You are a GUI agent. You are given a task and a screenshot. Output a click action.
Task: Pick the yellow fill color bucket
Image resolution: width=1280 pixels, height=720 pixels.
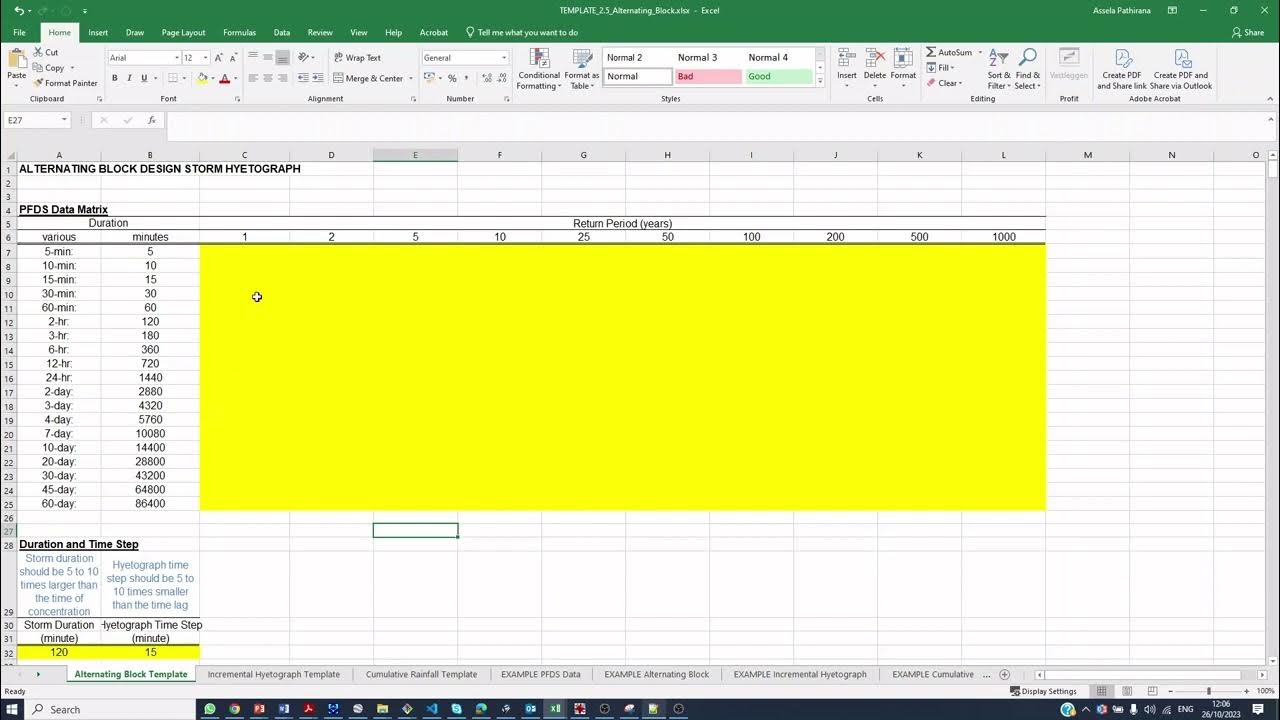pos(203,78)
